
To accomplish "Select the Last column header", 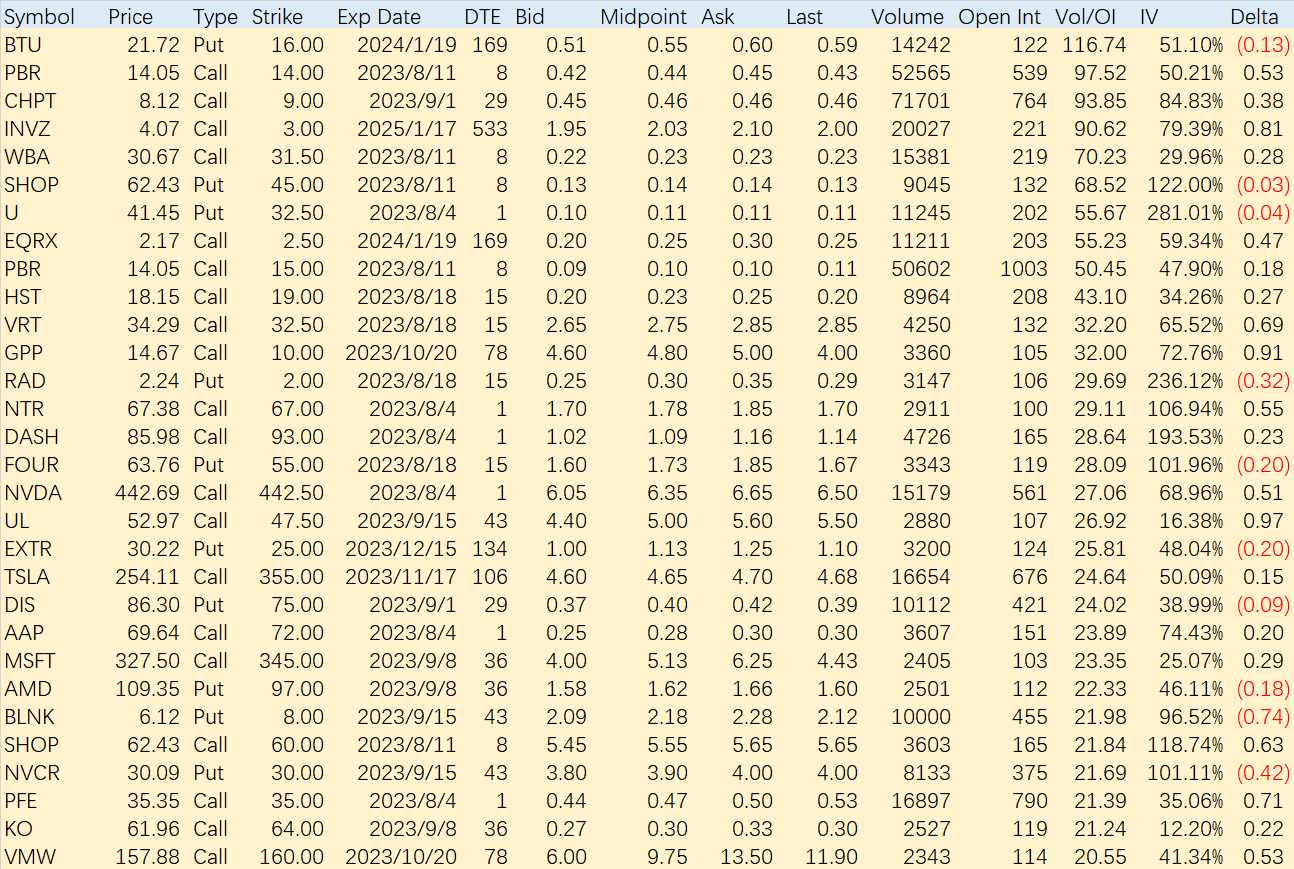I will [805, 17].
